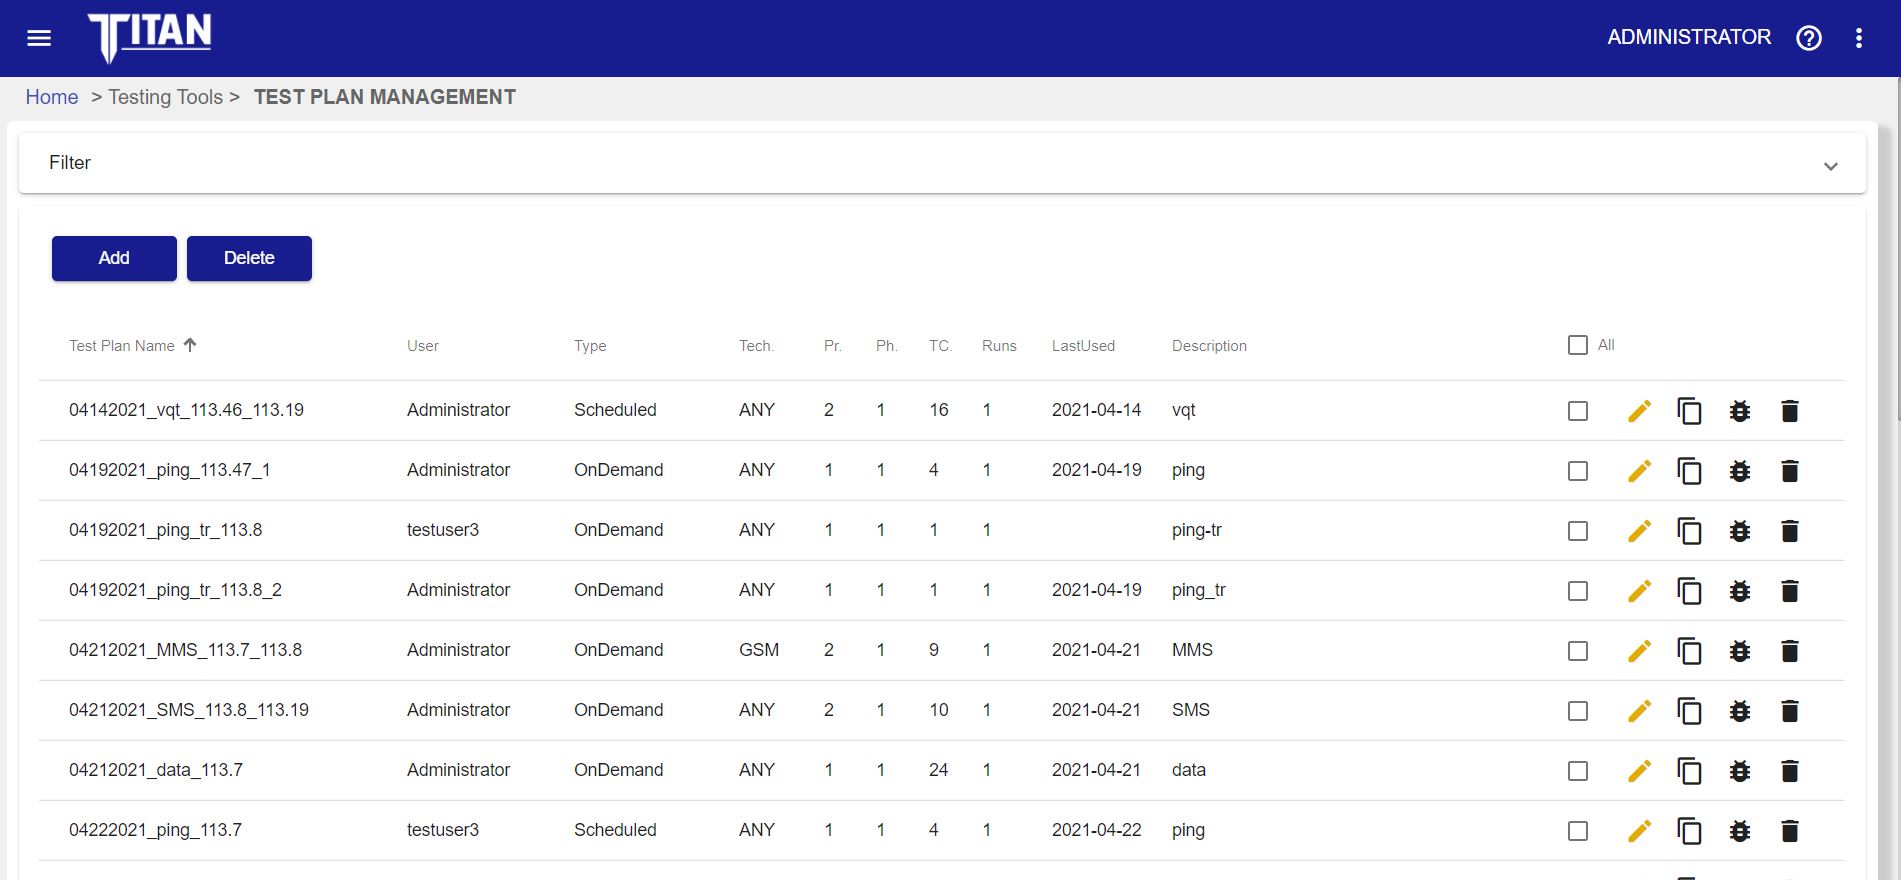Screen dimensions: 1901x880
Task: Expand the Filter panel chevron
Action: (x=1831, y=166)
